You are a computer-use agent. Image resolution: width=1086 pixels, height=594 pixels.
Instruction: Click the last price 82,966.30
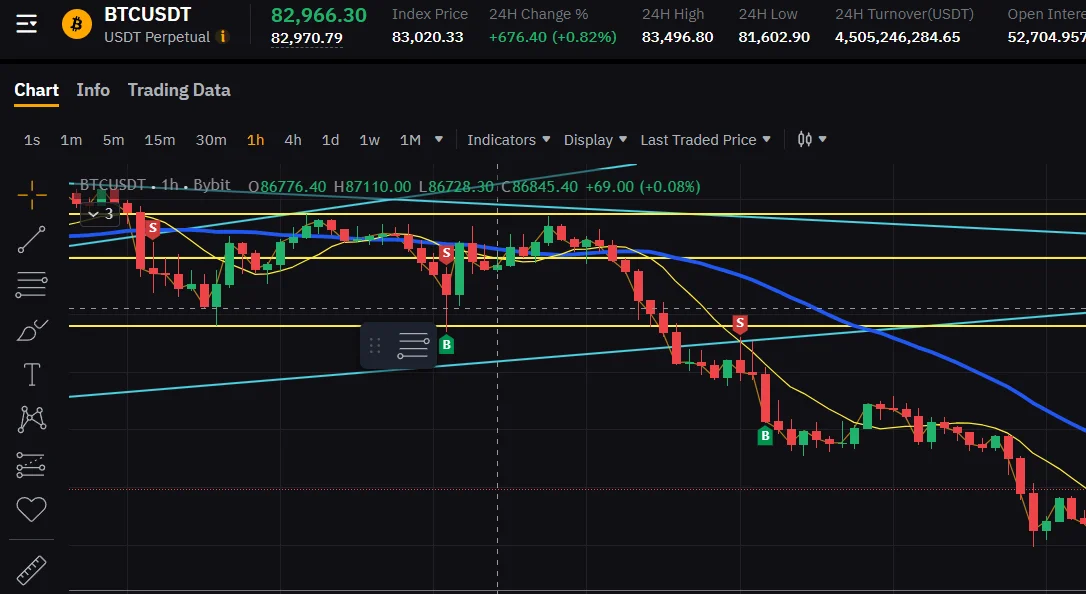tap(319, 15)
